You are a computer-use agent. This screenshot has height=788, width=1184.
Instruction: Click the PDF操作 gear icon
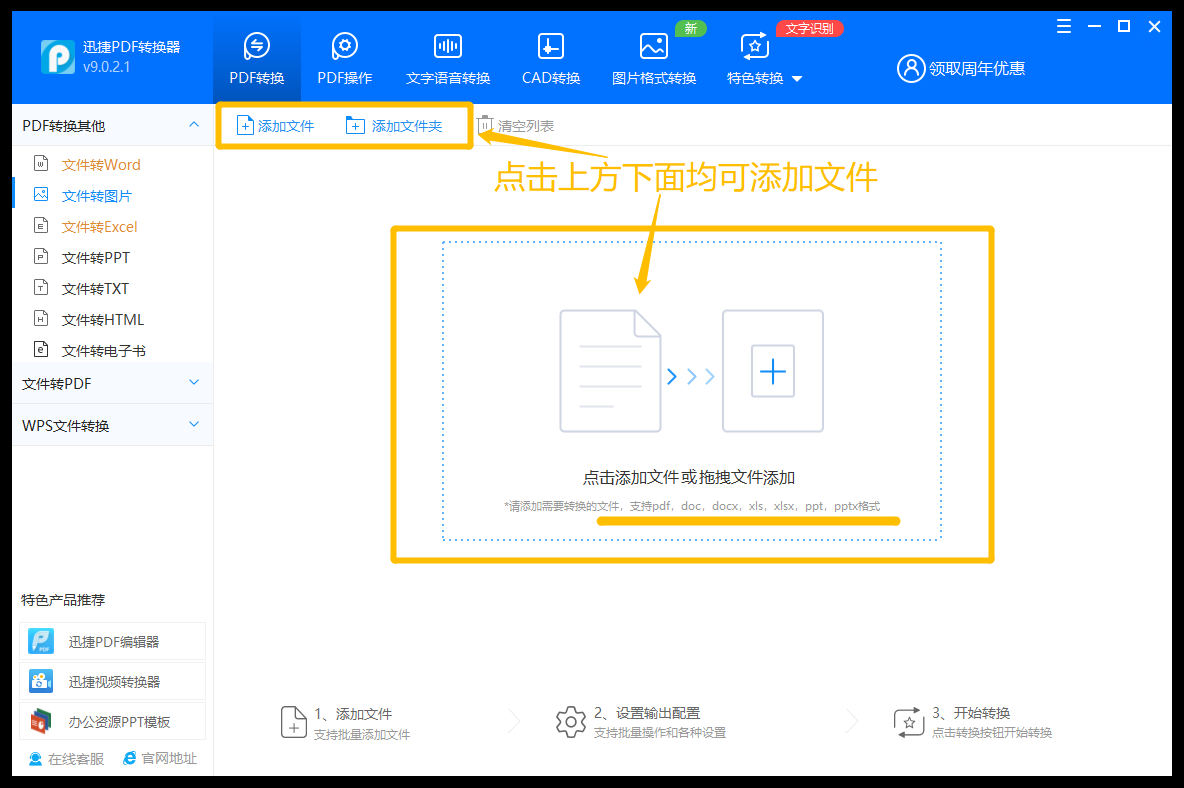(x=344, y=46)
